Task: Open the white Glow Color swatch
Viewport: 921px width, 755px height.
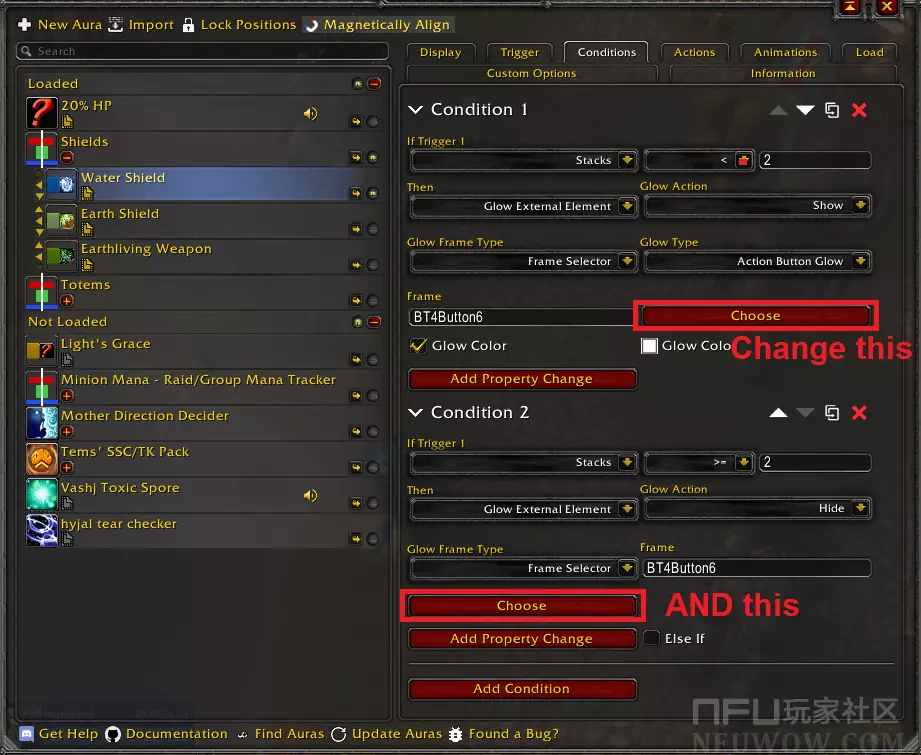Action: [x=649, y=346]
